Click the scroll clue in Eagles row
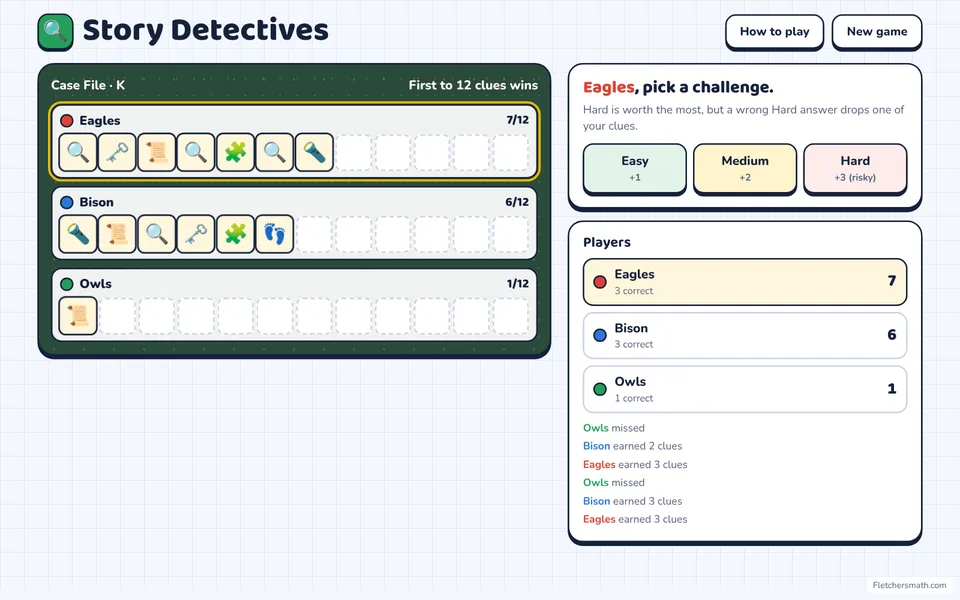This screenshot has height=600, width=960. (156, 152)
